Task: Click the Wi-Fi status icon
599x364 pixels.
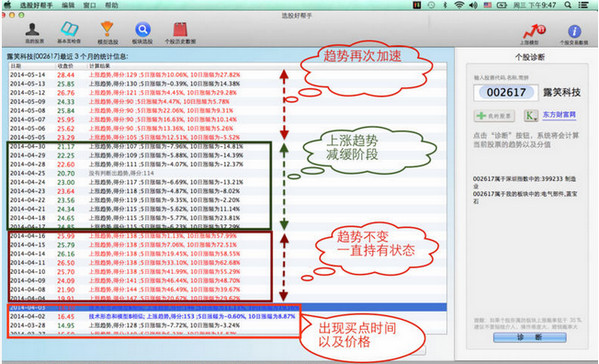Action: click(459, 5)
